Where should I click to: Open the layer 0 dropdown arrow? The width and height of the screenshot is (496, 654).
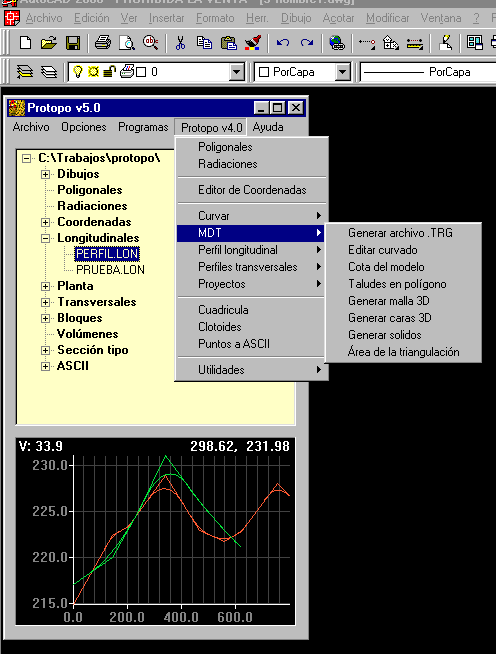tap(237, 72)
